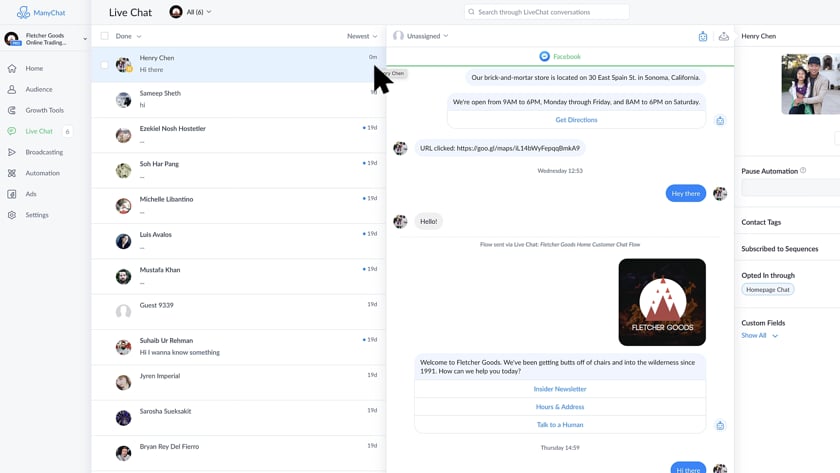This screenshot has width=840, height=473.
Task: Click the Luis Avalos avatar
Action: point(123,241)
